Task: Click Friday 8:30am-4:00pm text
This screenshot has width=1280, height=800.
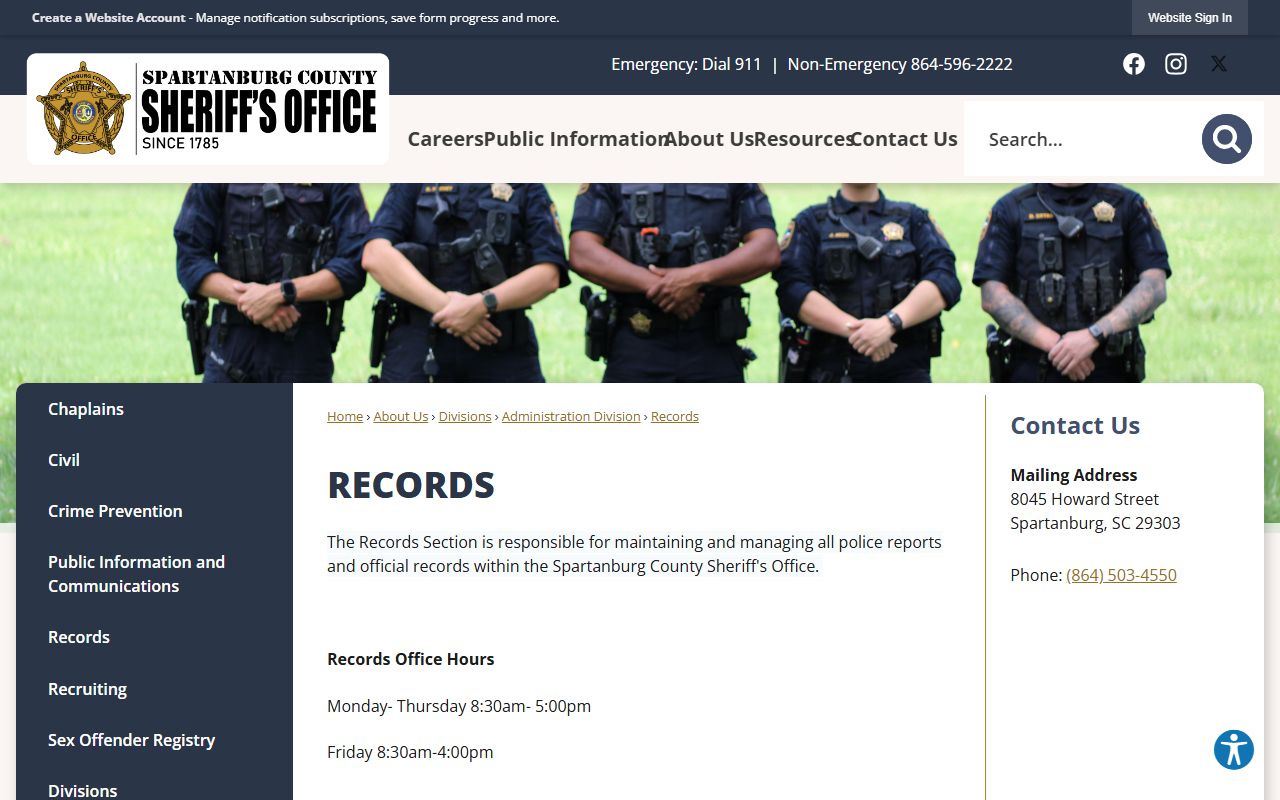Action: point(410,752)
